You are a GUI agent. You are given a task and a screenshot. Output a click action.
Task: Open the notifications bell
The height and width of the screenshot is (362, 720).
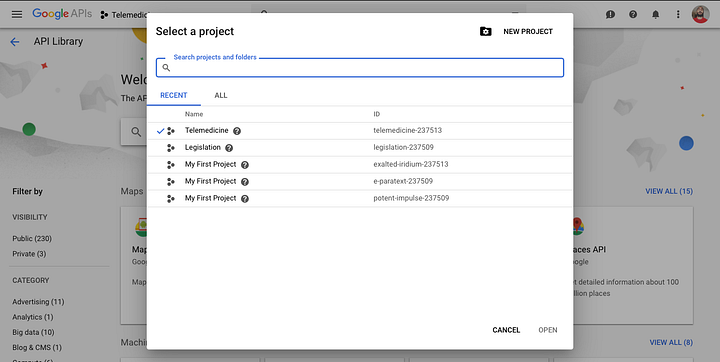(x=655, y=15)
